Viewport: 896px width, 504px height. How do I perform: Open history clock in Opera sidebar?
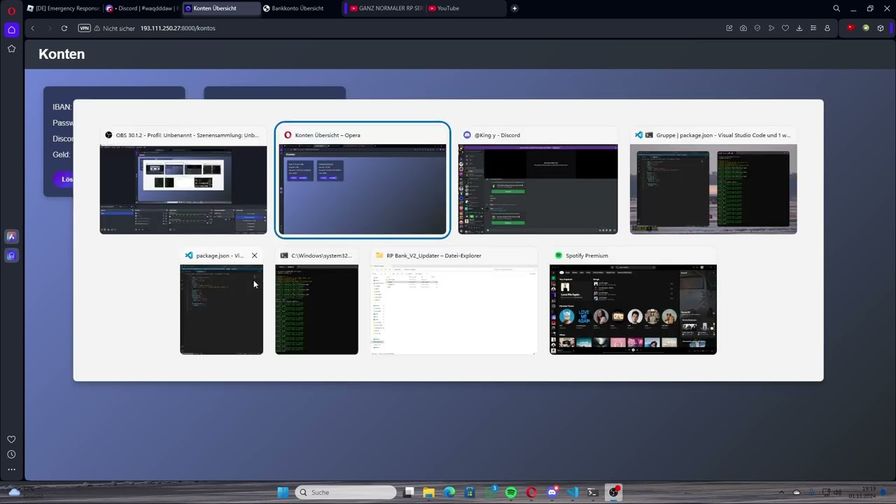[11, 455]
